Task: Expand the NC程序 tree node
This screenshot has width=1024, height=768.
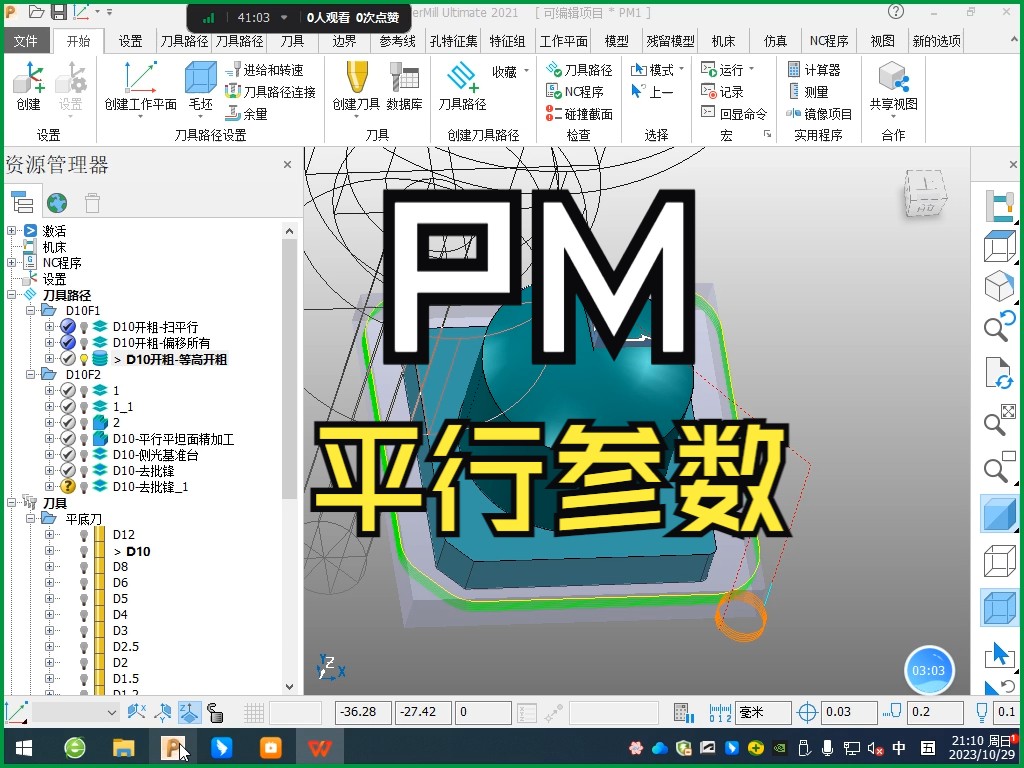Action: pyautogui.click(x=11, y=263)
